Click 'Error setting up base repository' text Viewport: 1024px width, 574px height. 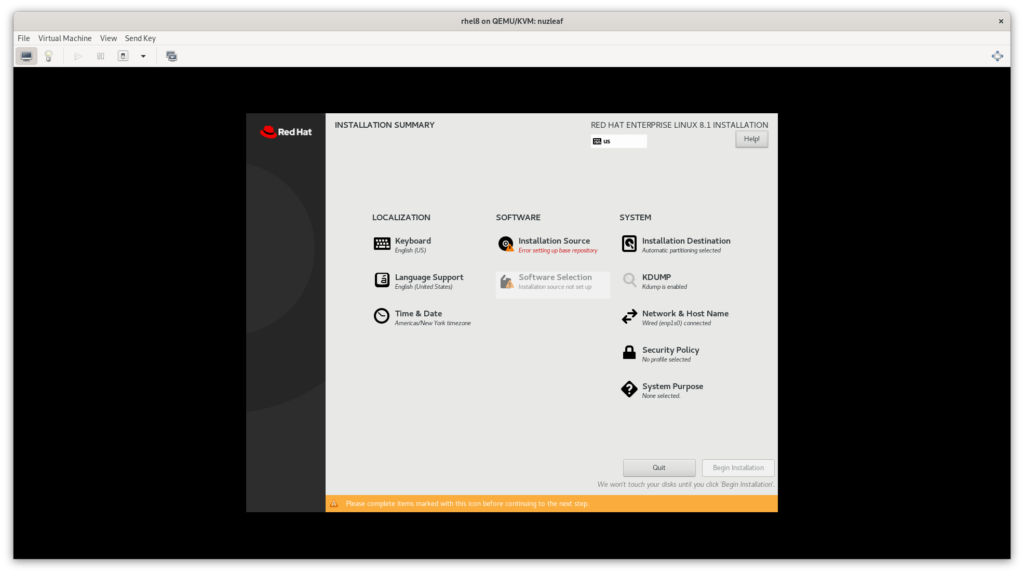pyautogui.click(x=558, y=251)
